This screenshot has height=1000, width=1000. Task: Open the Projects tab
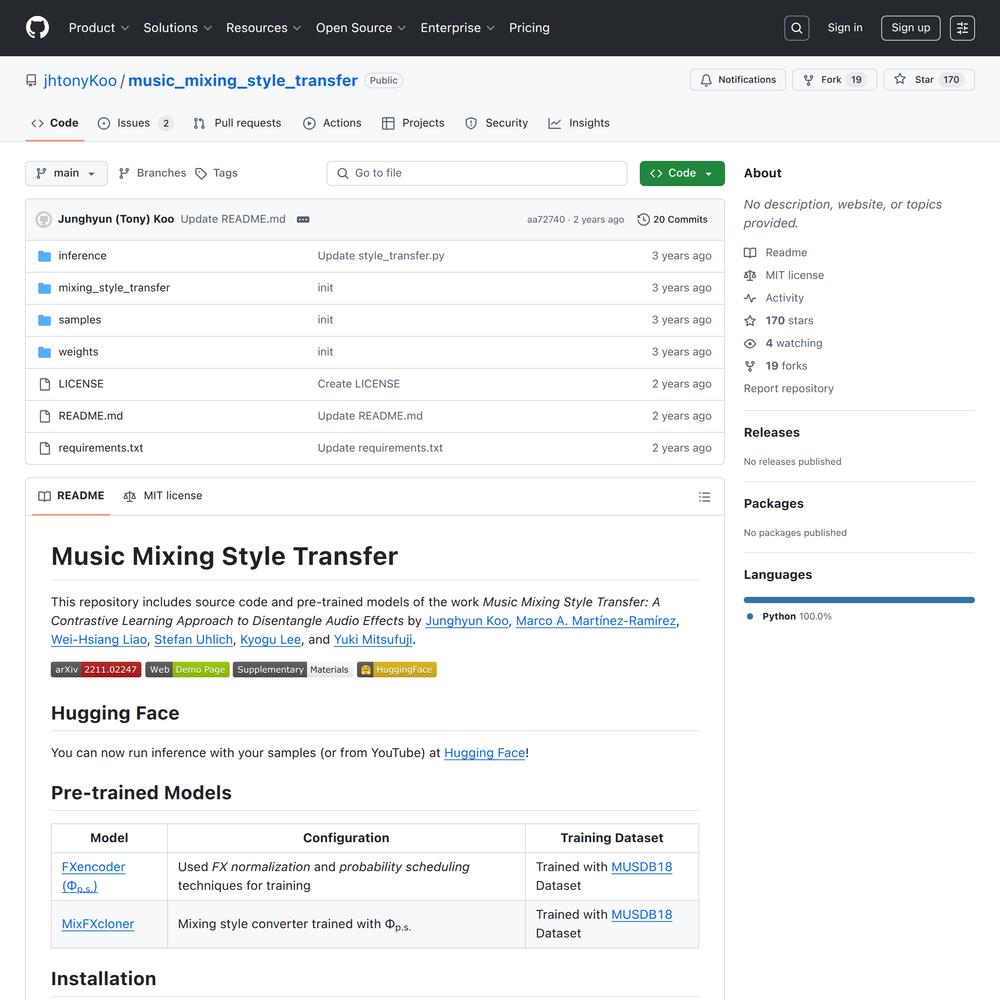[x=413, y=123]
